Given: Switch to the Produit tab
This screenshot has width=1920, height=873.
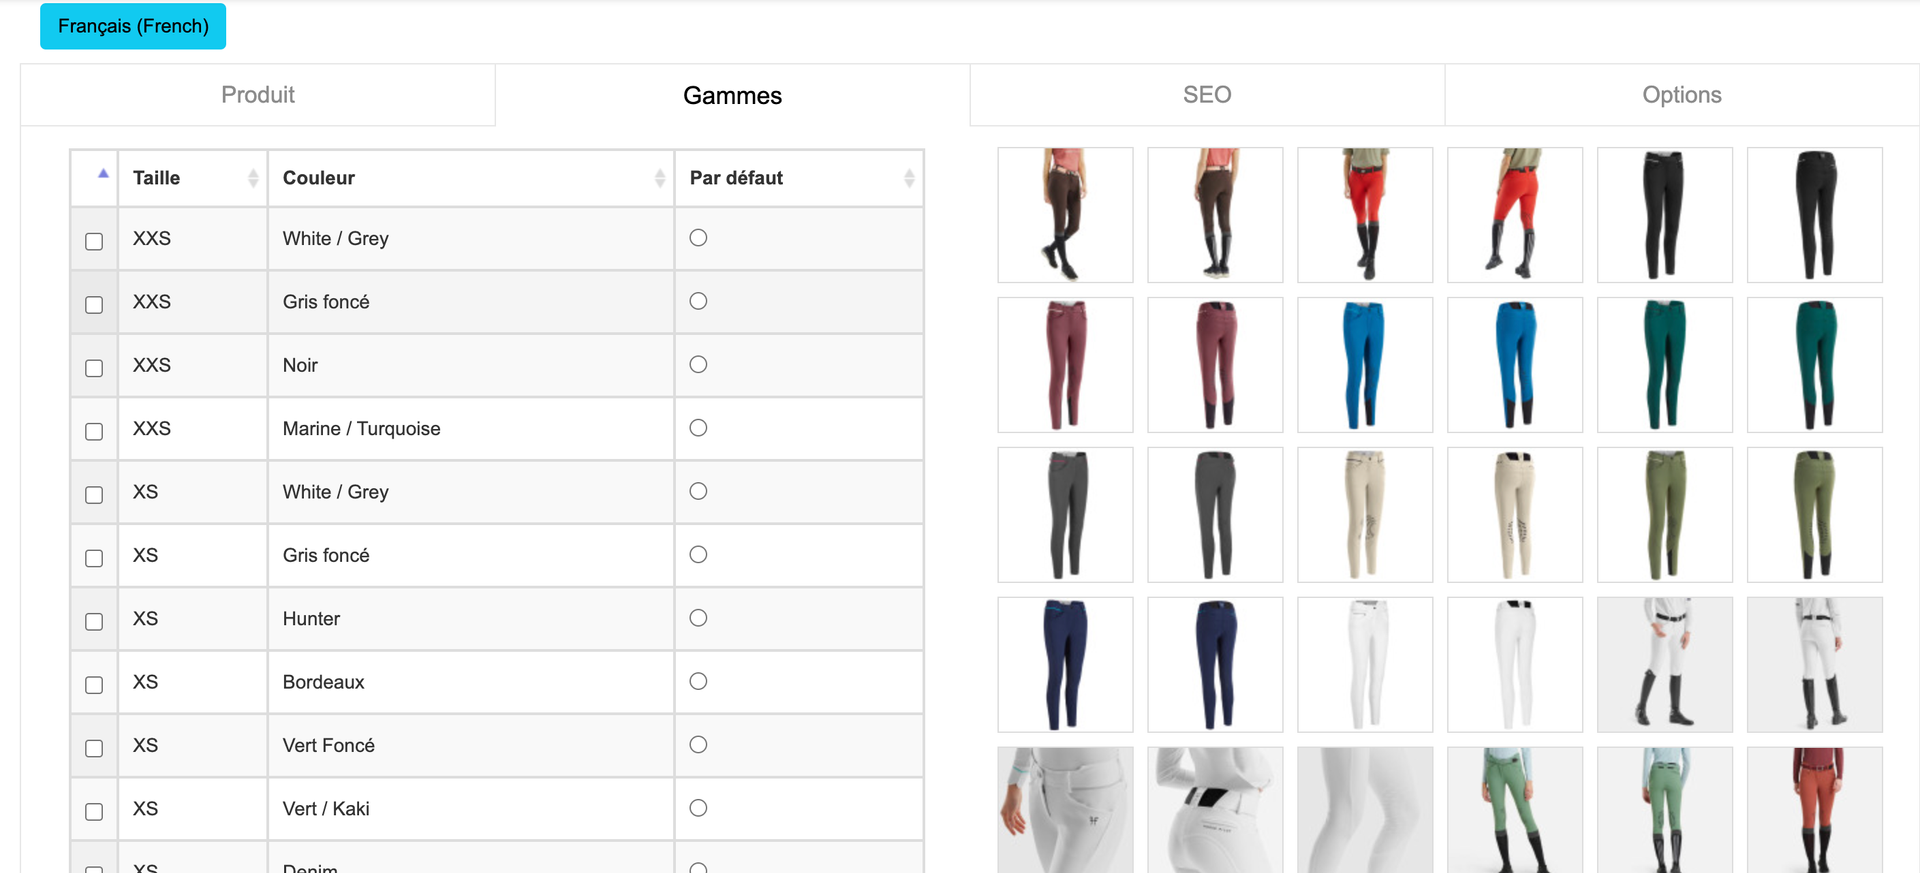Looking at the screenshot, I should (x=258, y=95).
